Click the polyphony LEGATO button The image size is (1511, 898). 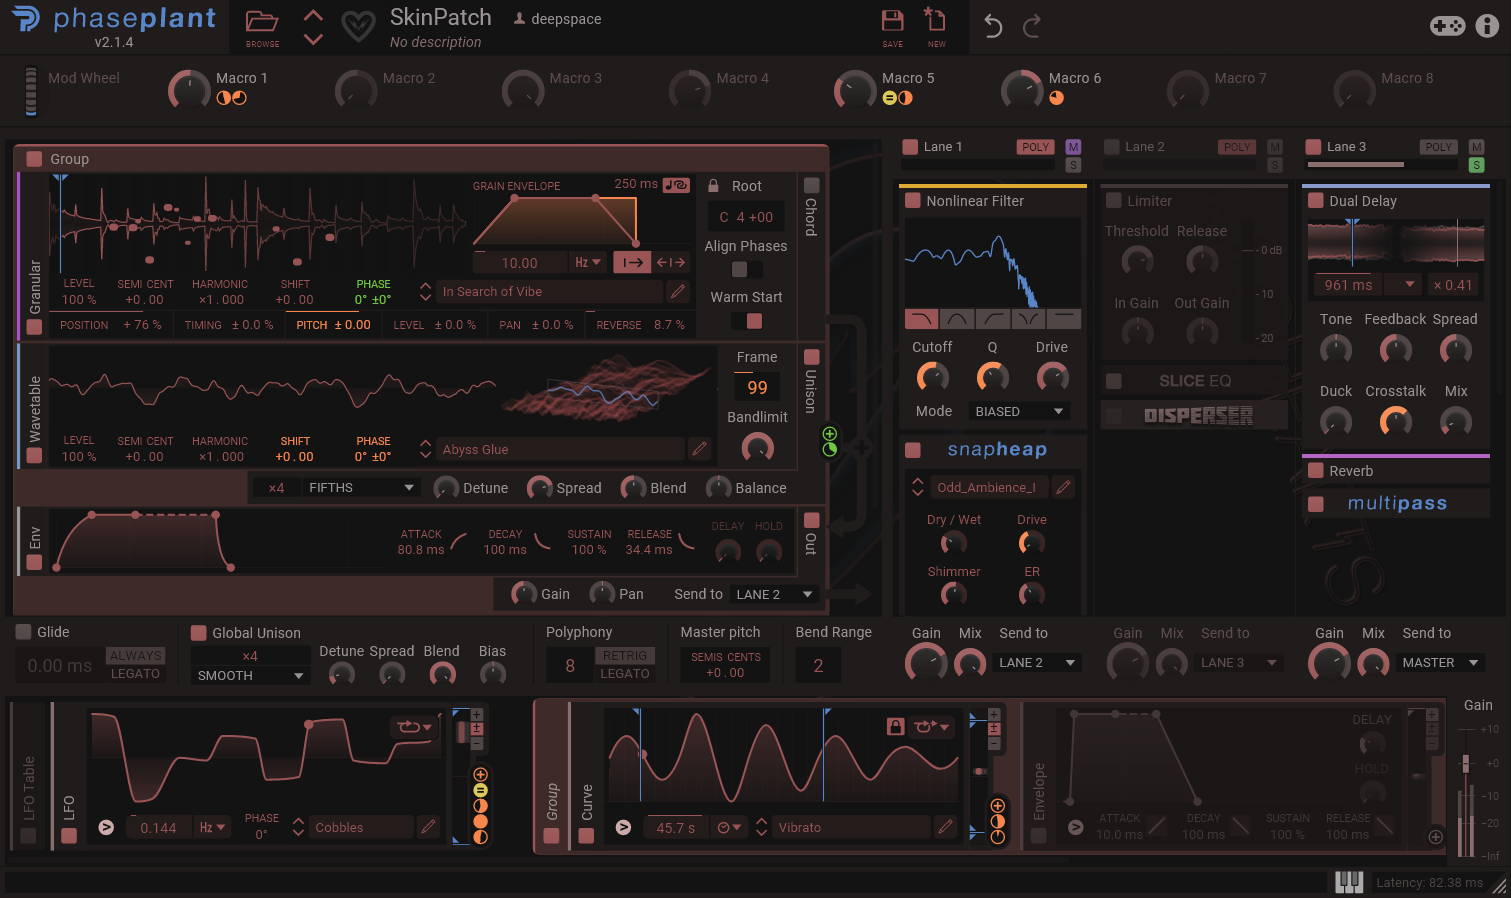pos(625,674)
